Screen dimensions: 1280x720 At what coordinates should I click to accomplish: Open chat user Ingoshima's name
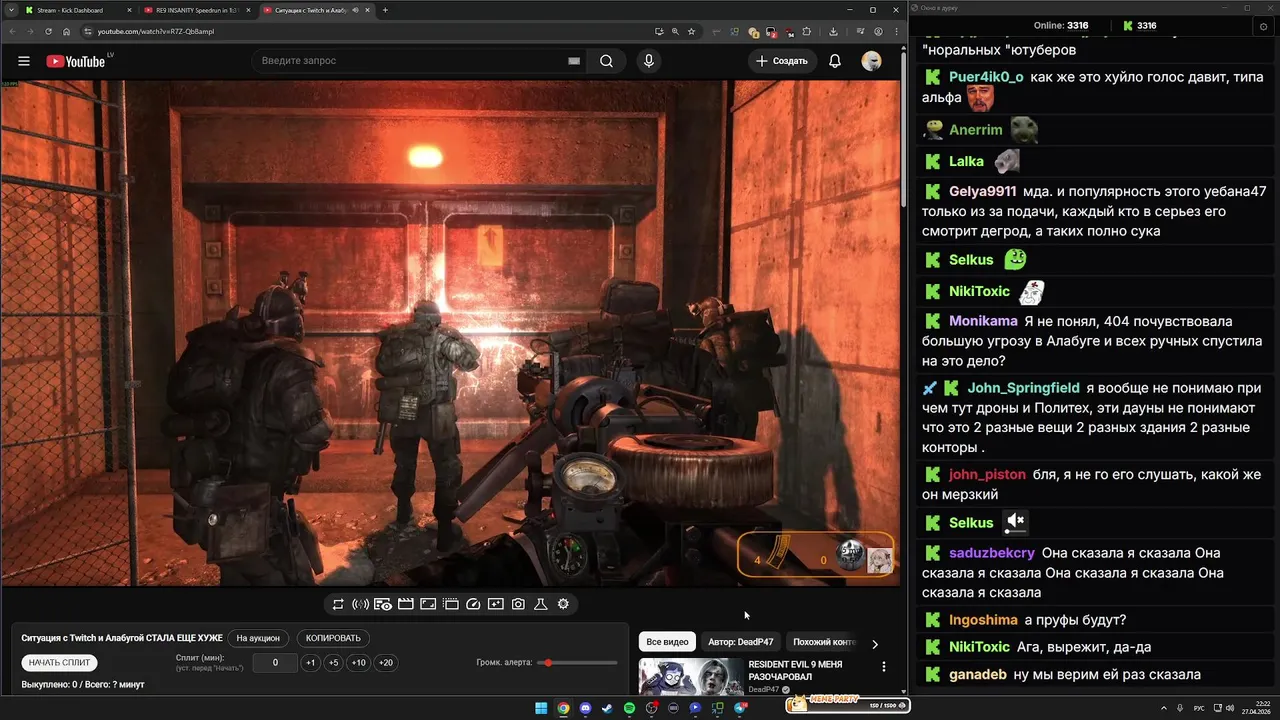(983, 620)
